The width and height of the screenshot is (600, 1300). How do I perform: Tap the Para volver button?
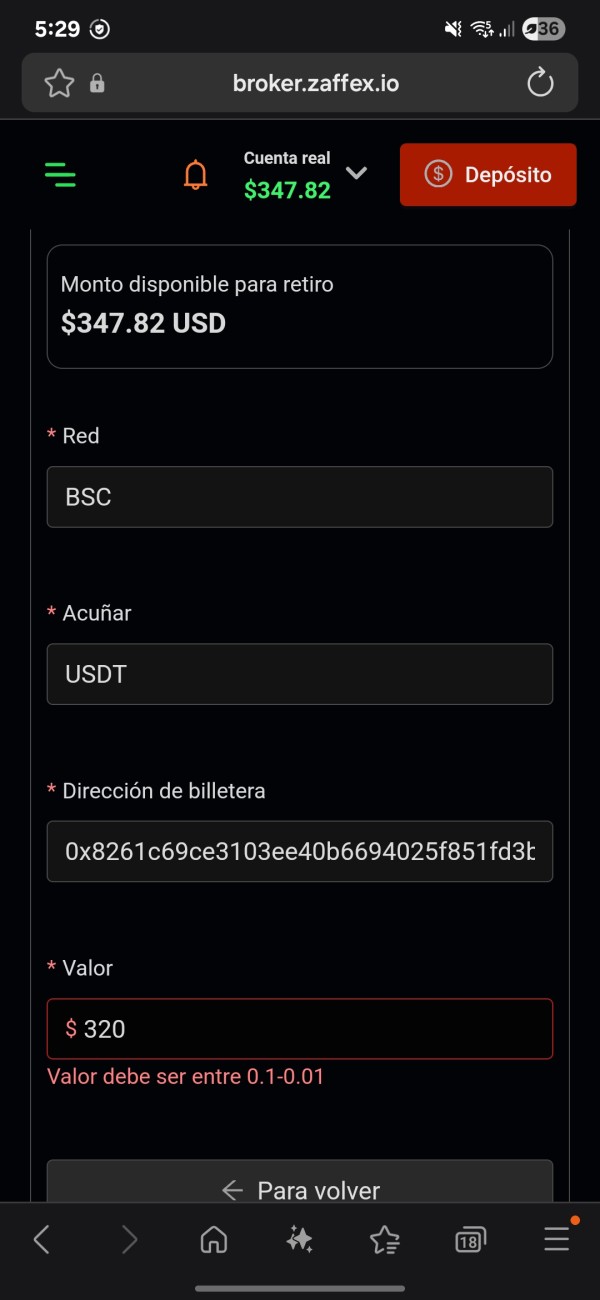pyautogui.click(x=300, y=1190)
